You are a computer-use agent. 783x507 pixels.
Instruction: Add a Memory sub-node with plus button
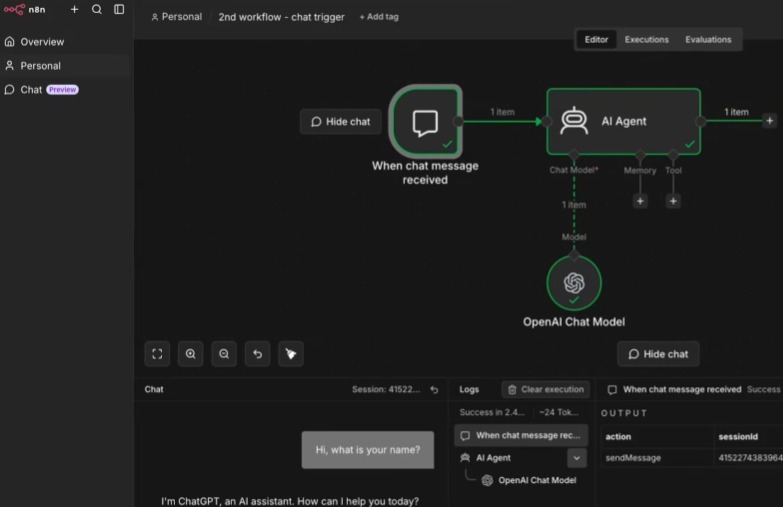[x=640, y=201]
